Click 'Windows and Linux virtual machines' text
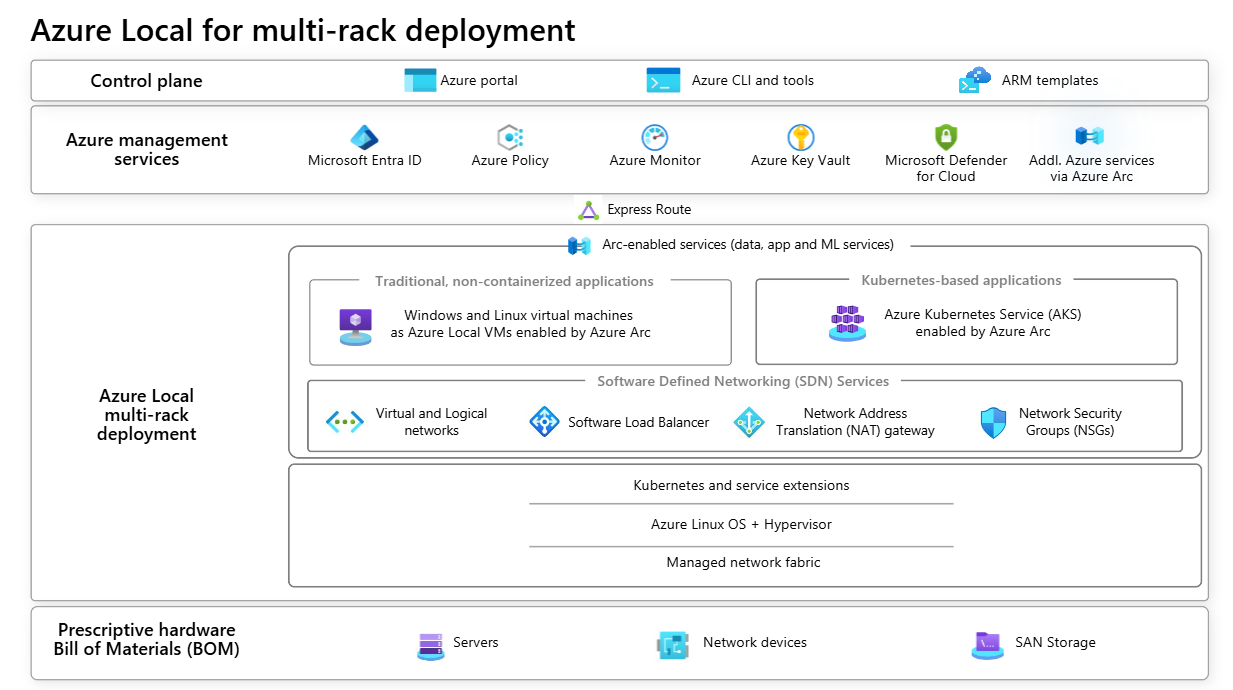The height and width of the screenshot is (690, 1233). pyautogui.click(x=519, y=315)
